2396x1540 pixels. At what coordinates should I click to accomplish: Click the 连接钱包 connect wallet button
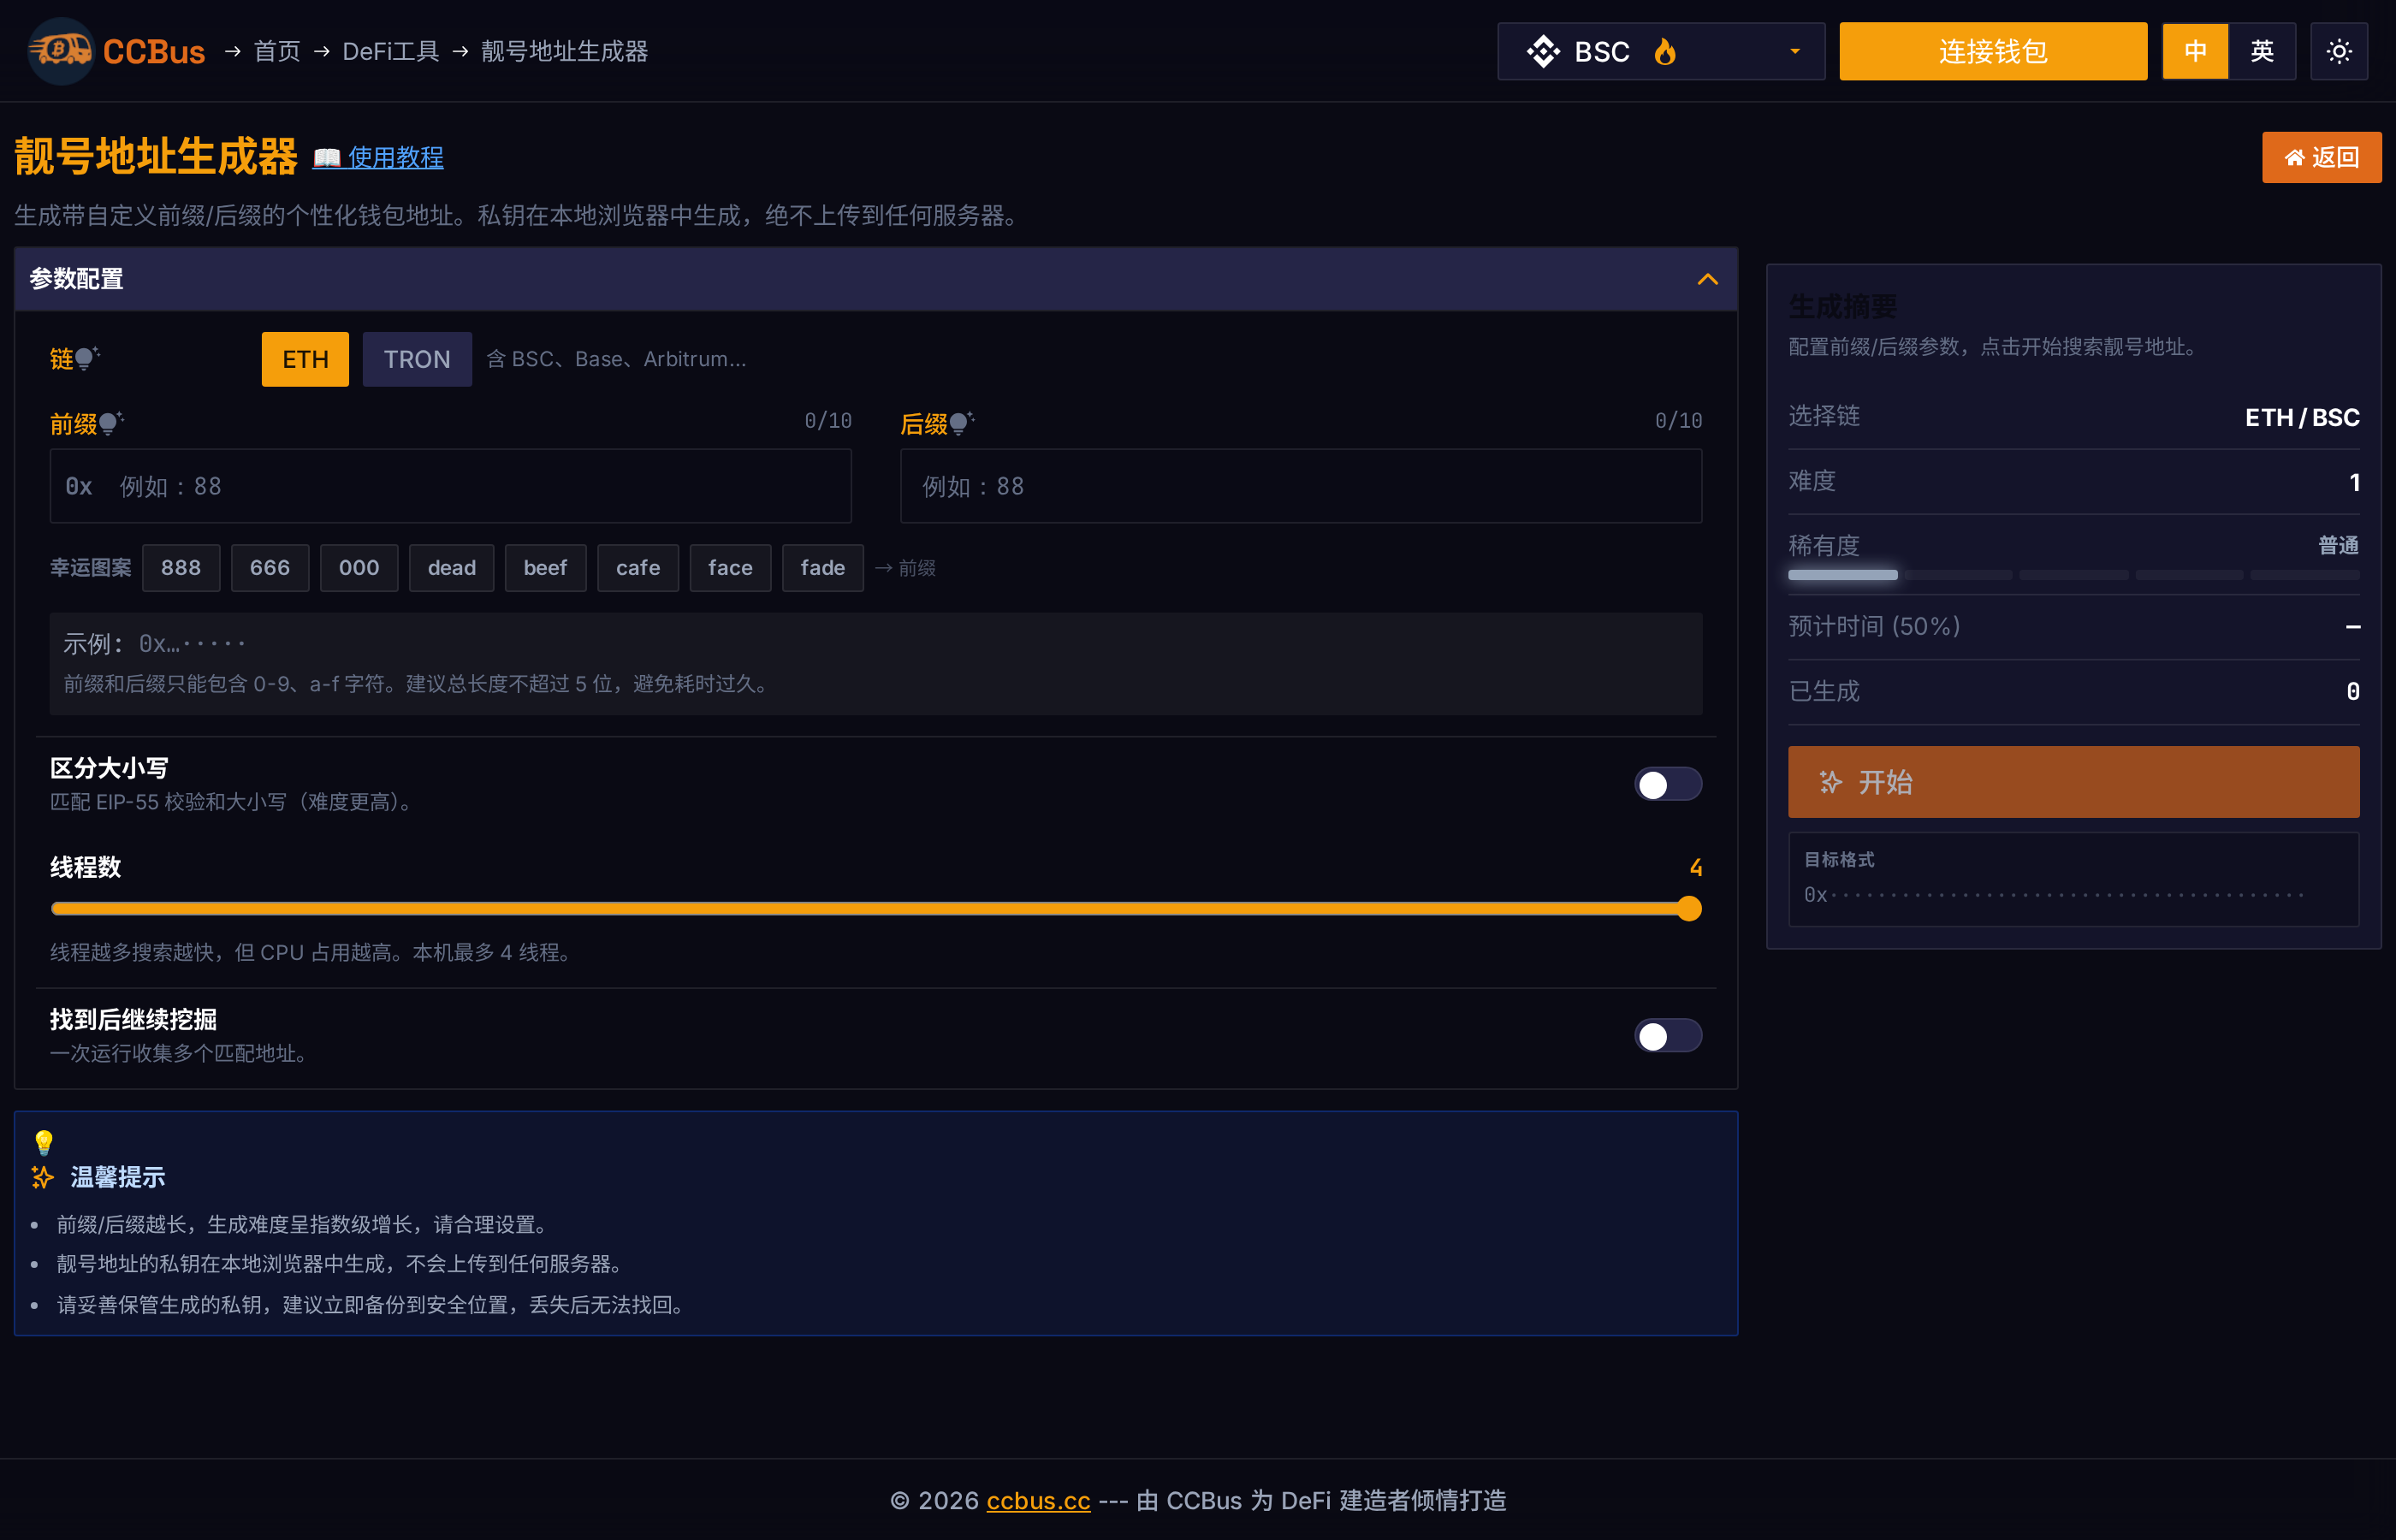(x=1993, y=51)
